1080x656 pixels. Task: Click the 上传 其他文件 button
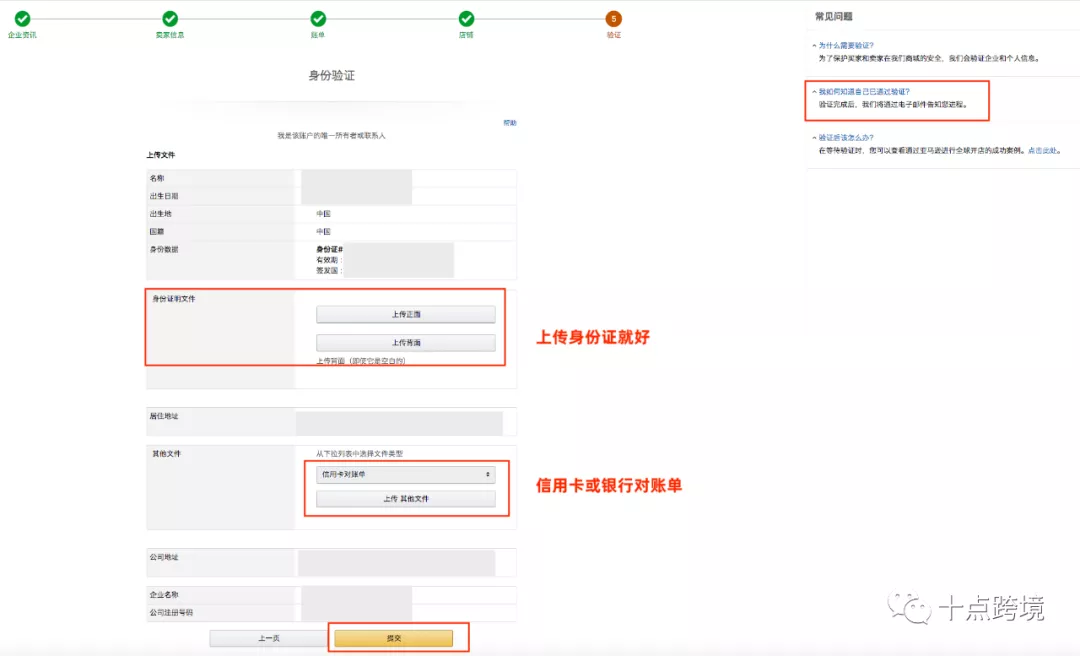406,499
